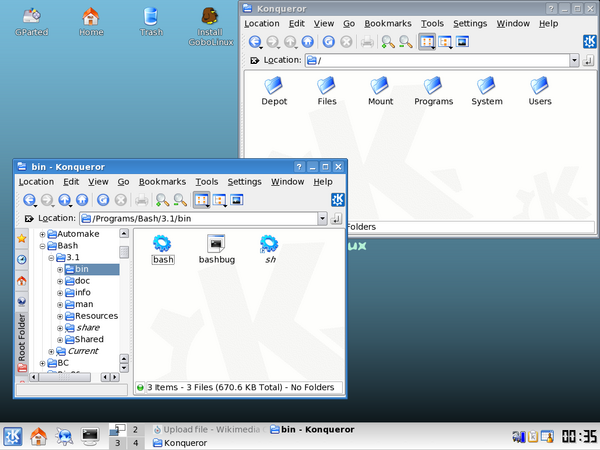Screen dimensions: 600x450
Task: Open Settings menu in root Konqueror window
Action: [470, 23]
